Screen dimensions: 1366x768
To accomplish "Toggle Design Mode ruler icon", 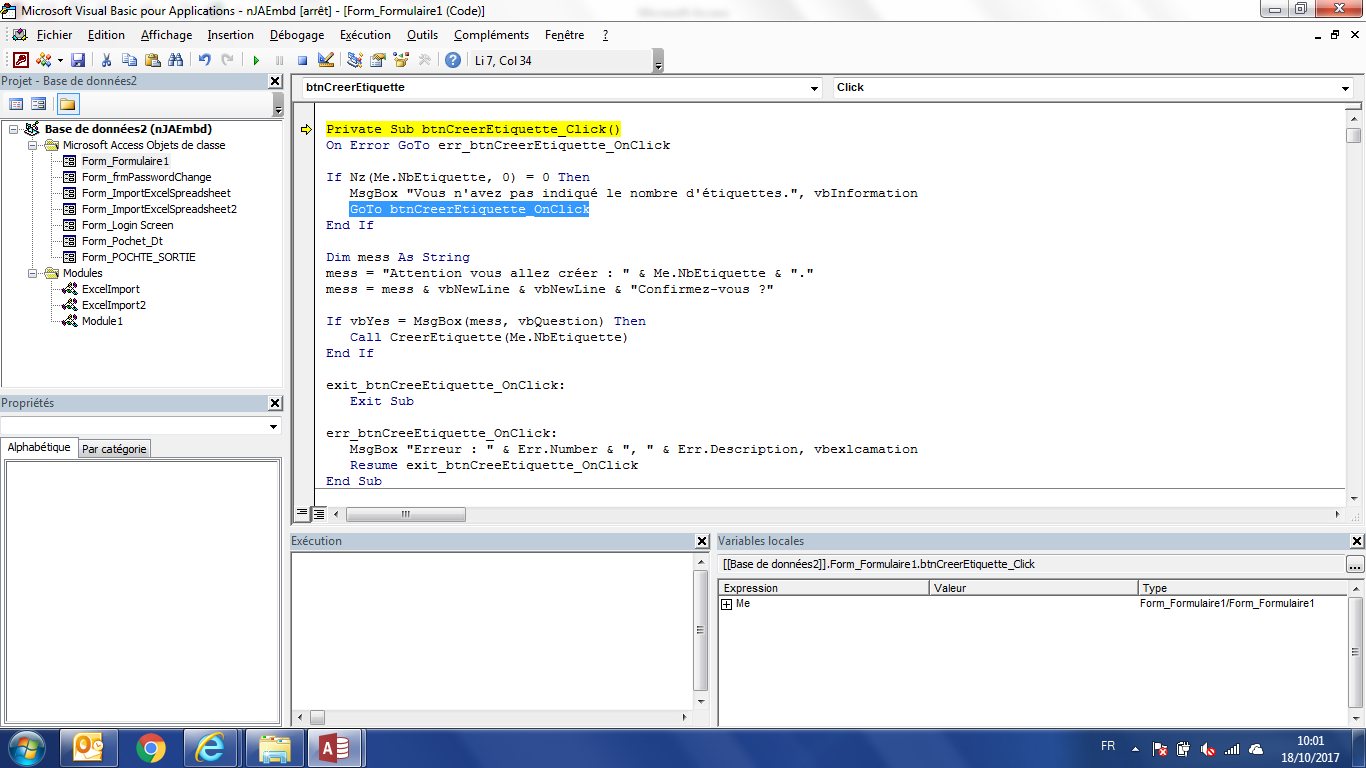I will 325,60.
